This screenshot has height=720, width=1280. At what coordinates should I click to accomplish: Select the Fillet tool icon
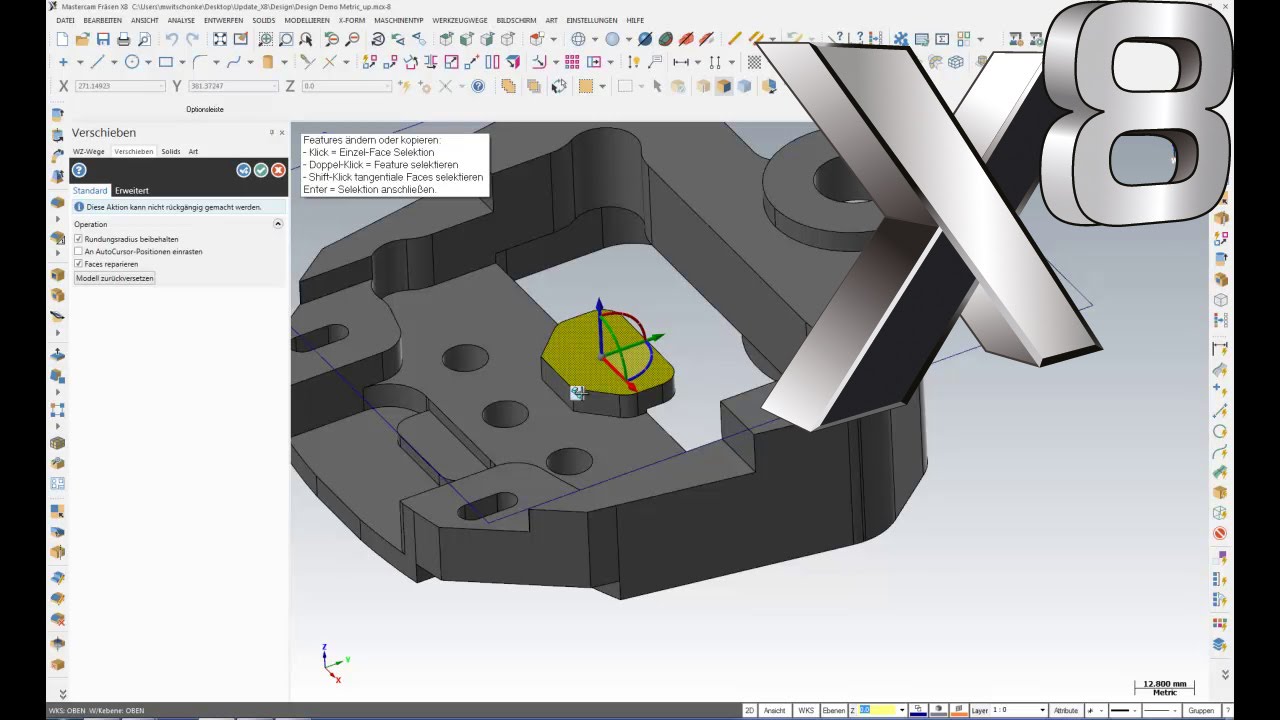(x=199, y=62)
